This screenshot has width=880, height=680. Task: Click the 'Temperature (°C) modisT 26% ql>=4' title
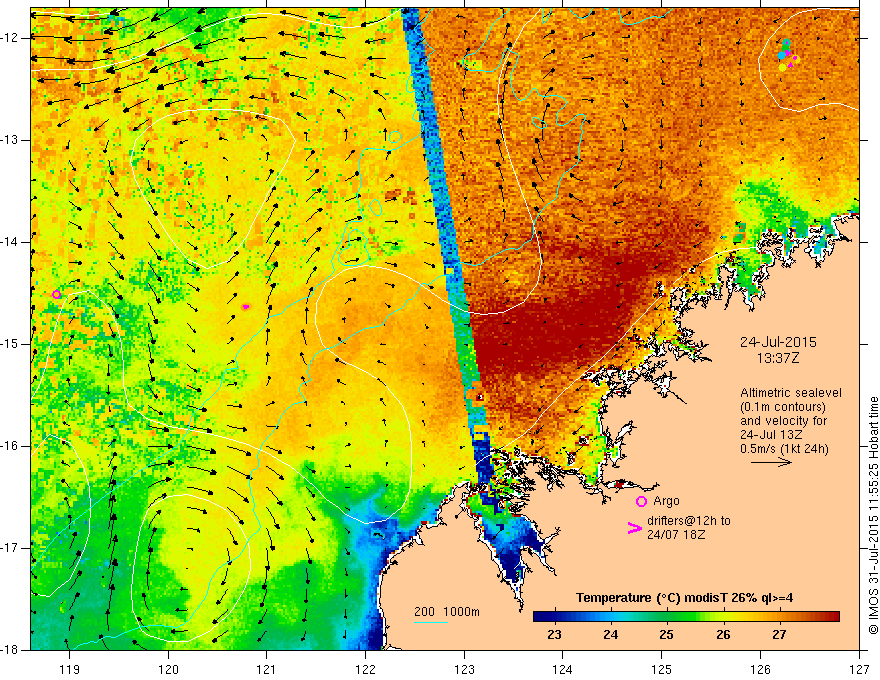point(684,598)
